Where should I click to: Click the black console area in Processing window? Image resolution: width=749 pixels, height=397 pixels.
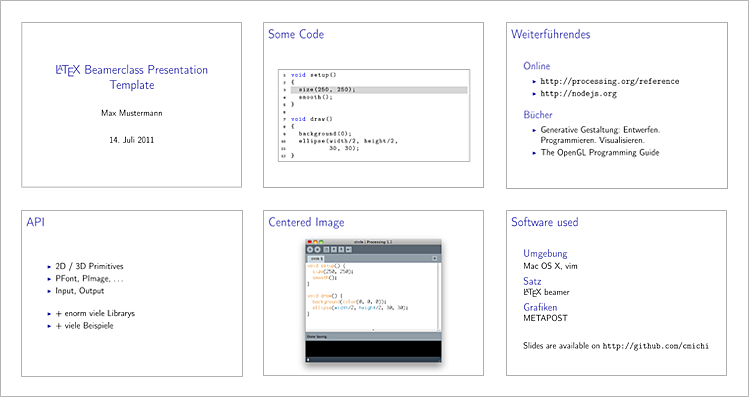373,348
